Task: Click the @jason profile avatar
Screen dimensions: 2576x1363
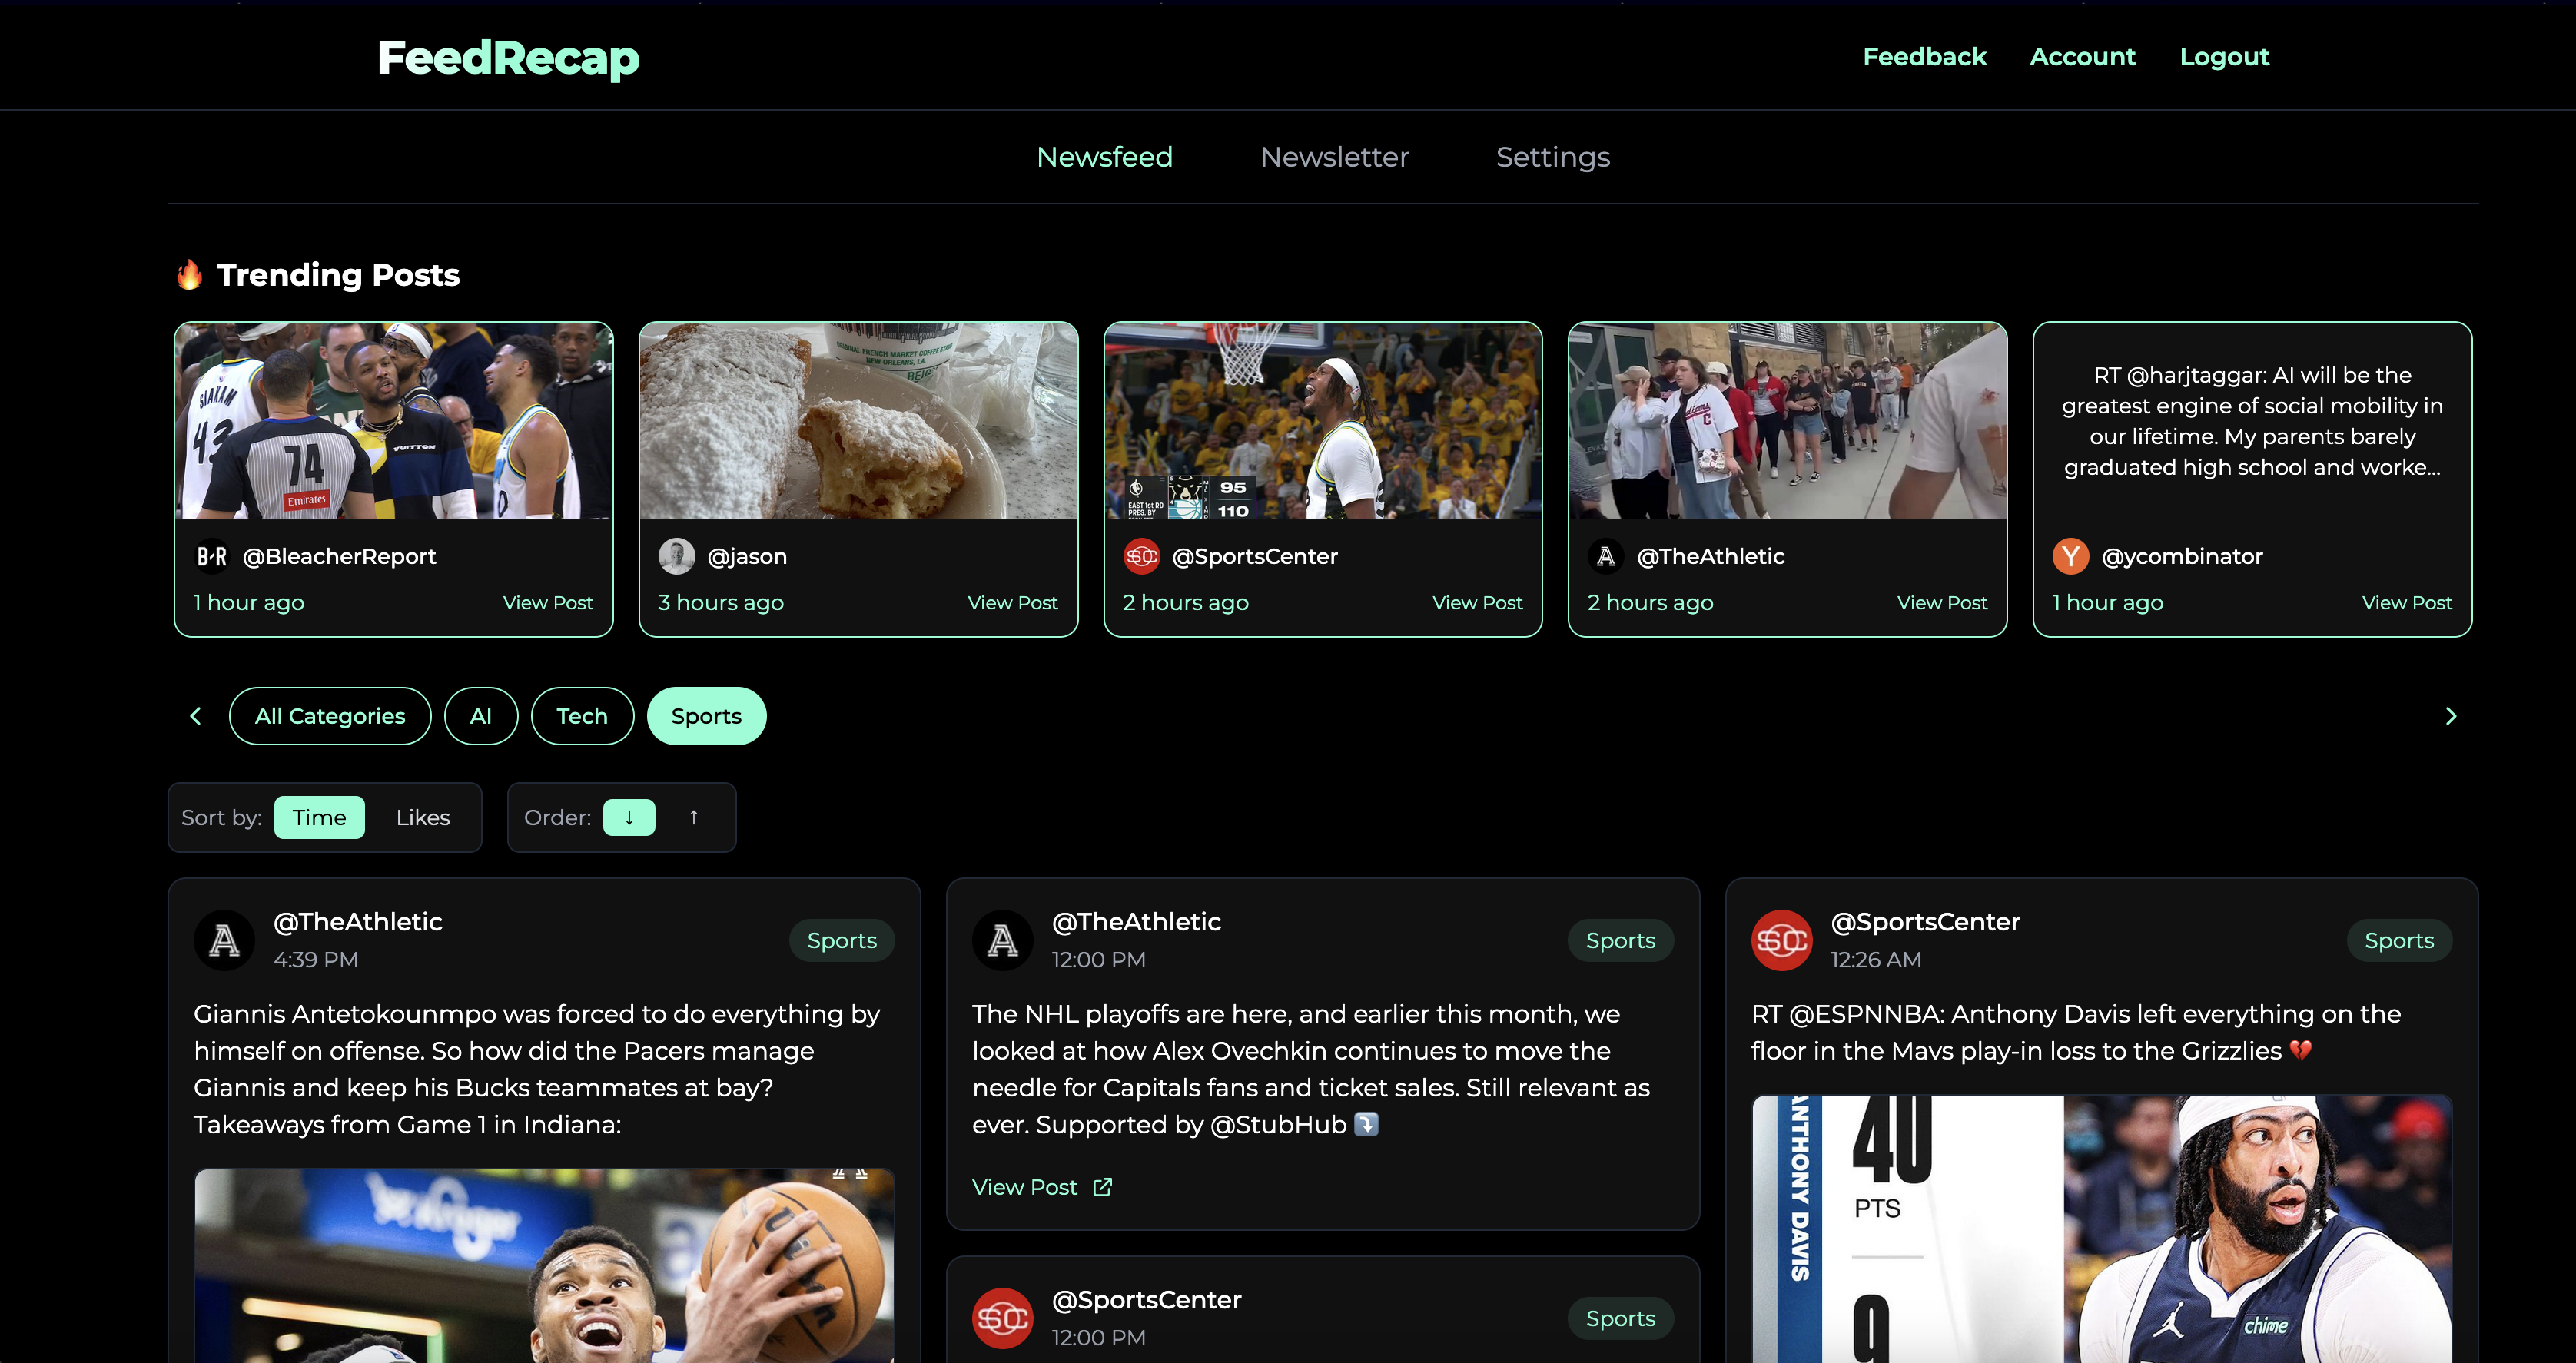Action: point(676,556)
